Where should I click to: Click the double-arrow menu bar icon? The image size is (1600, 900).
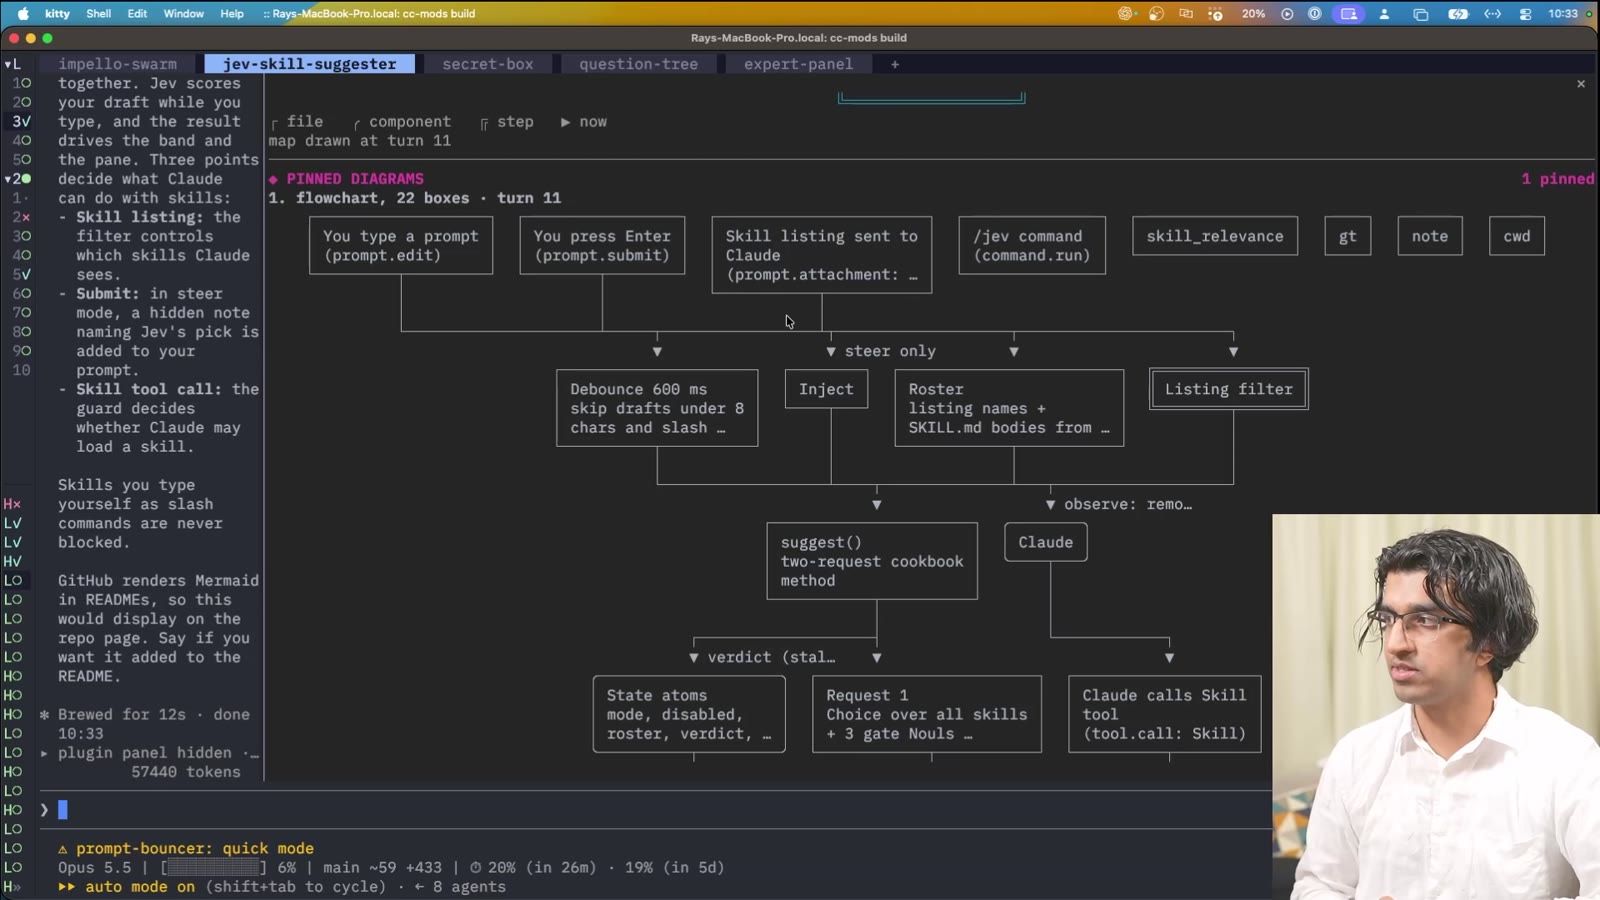coord(1492,14)
